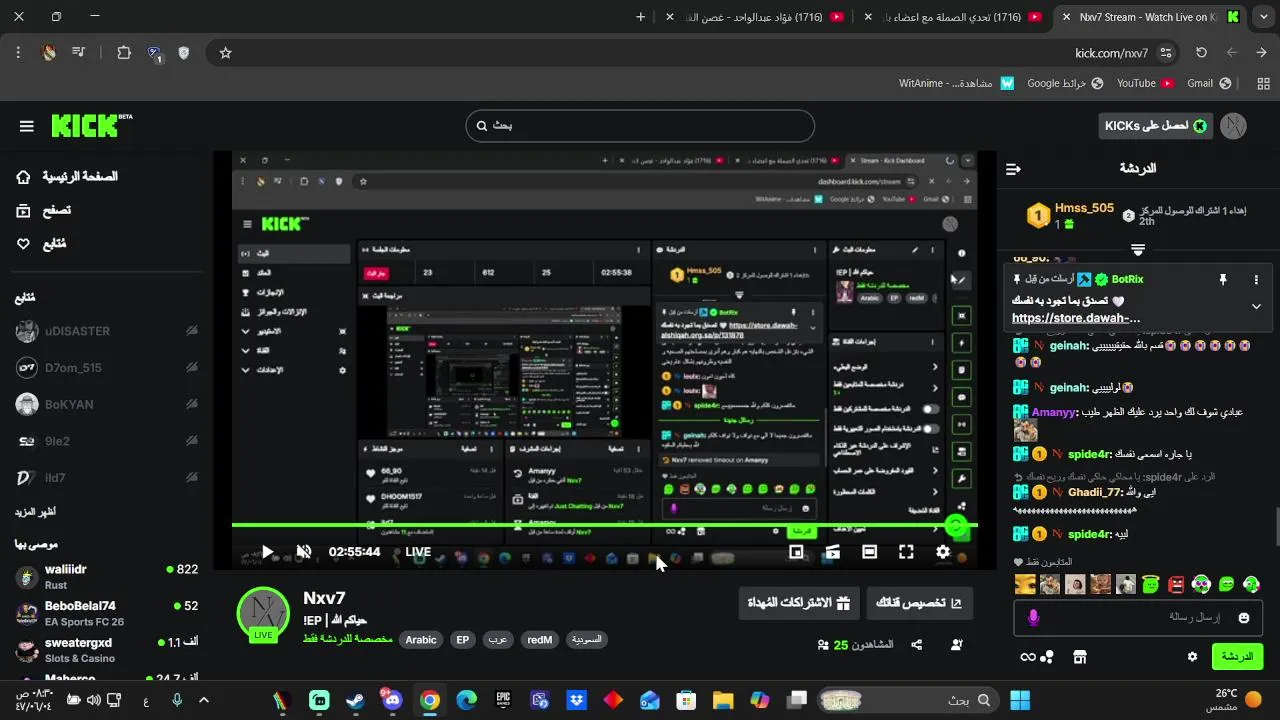1280x720 pixels.
Task: Click the chat message input field
Action: [1140, 618]
